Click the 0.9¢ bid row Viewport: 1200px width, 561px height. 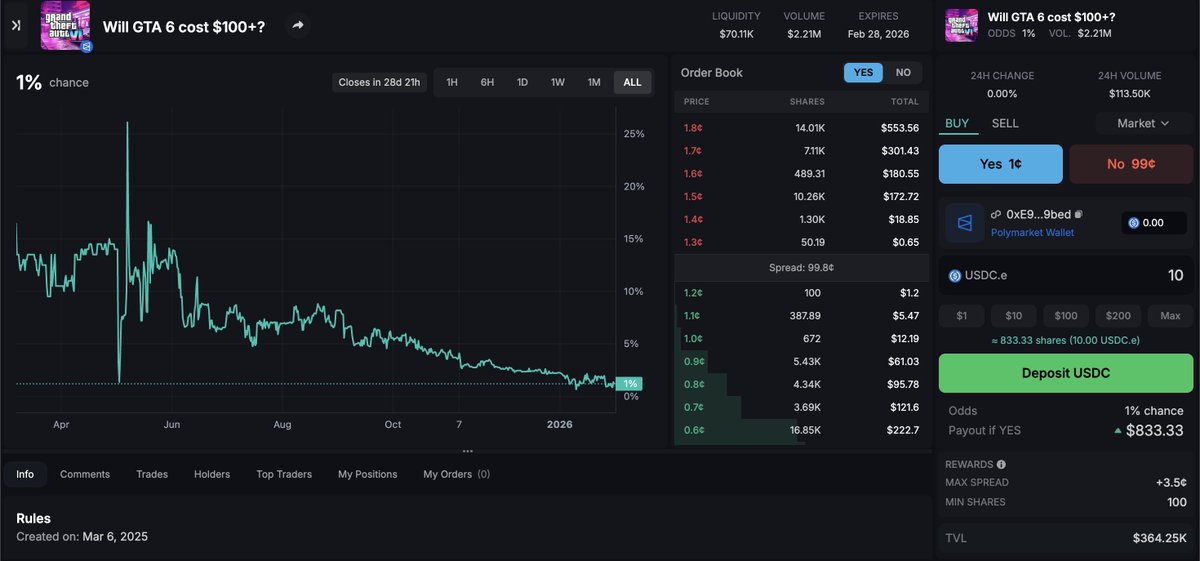point(801,361)
